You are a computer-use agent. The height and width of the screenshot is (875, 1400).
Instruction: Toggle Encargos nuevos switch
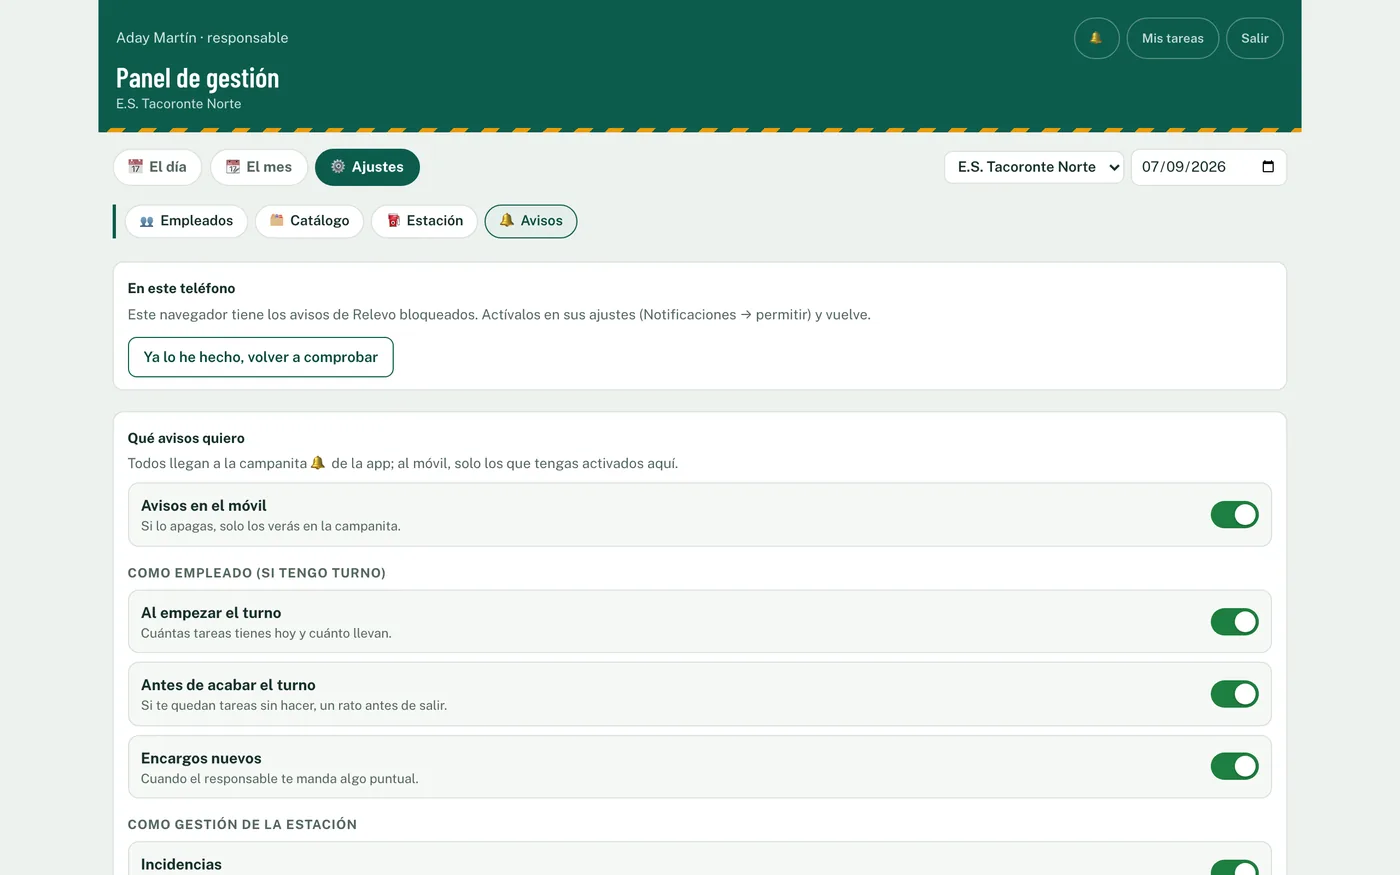tap(1234, 766)
